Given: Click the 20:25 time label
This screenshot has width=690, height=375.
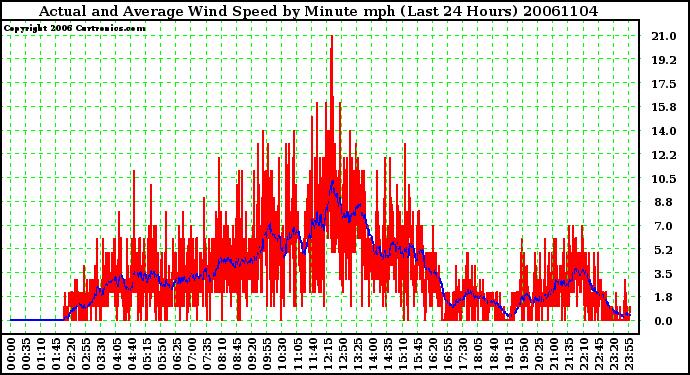Looking at the screenshot, I should 538,354.
